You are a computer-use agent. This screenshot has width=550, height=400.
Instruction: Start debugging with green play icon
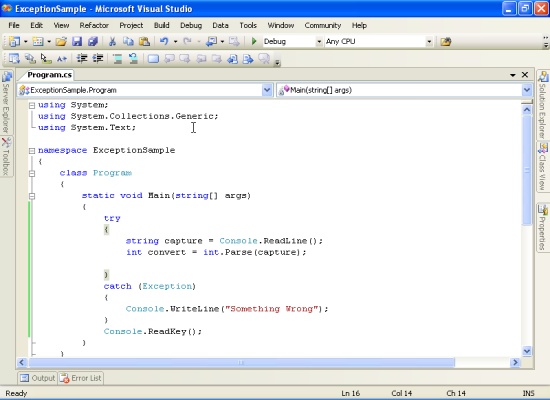coord(254,41)
